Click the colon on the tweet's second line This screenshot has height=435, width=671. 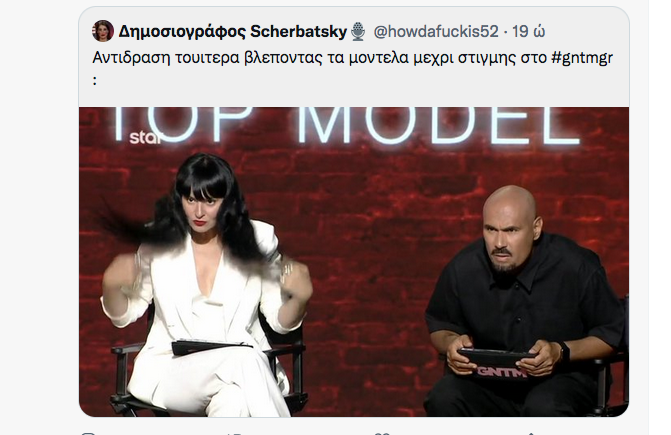pos(95,80)
